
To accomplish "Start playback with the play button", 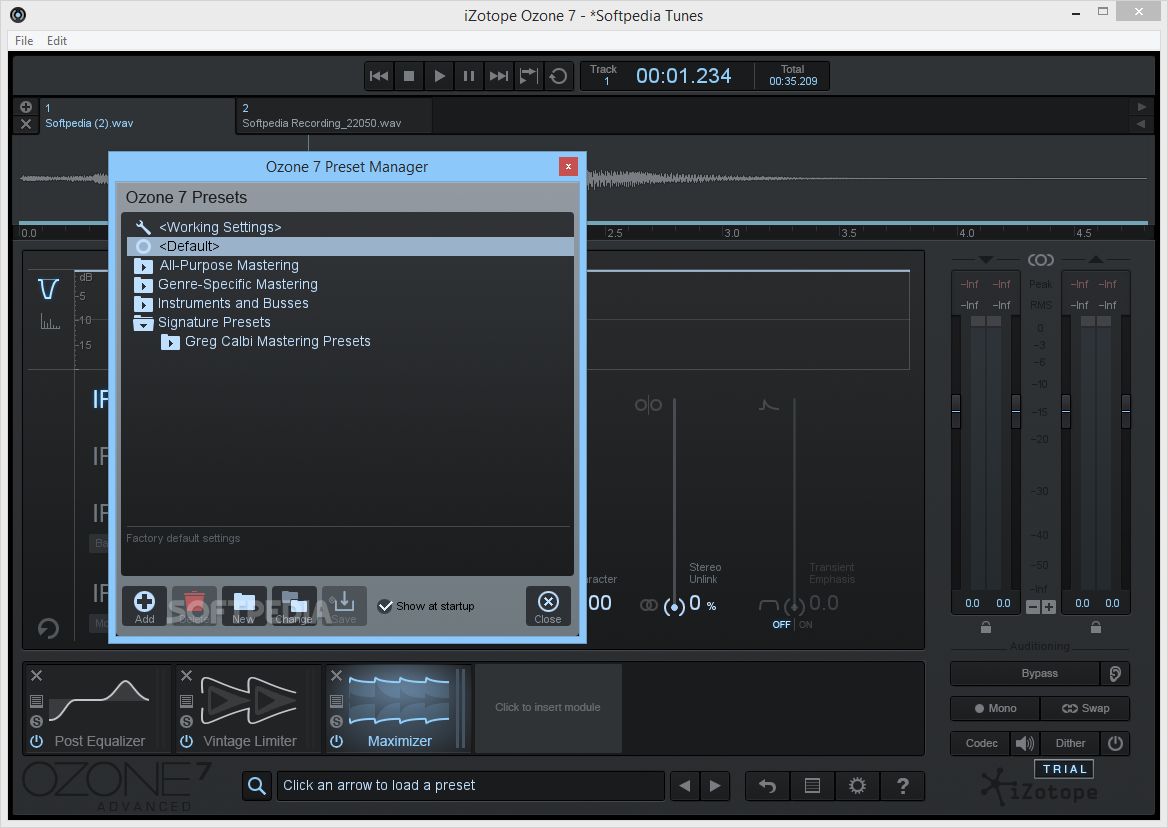I will (439, 76).
